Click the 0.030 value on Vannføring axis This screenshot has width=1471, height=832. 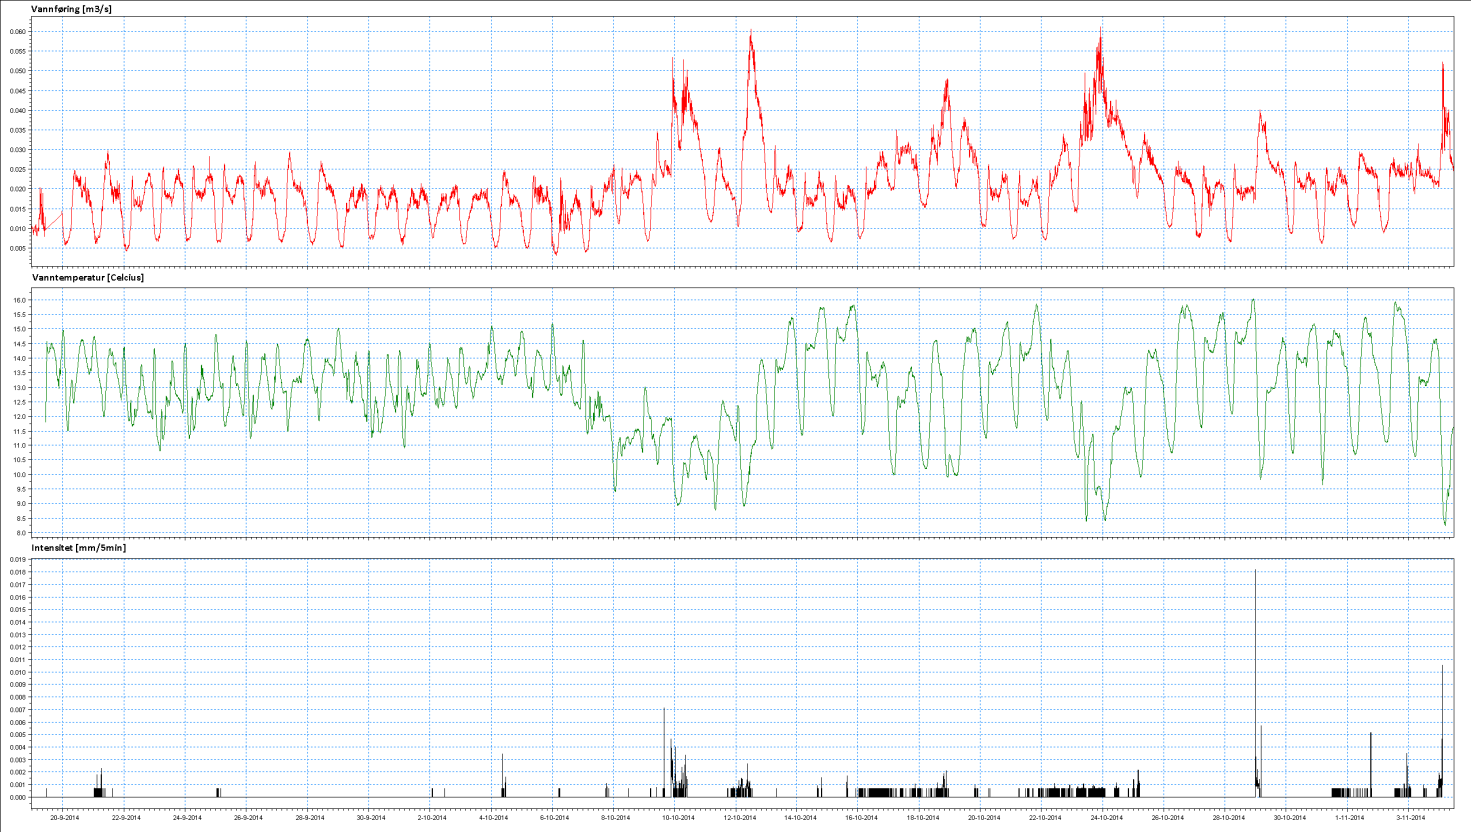click(18, 150)
